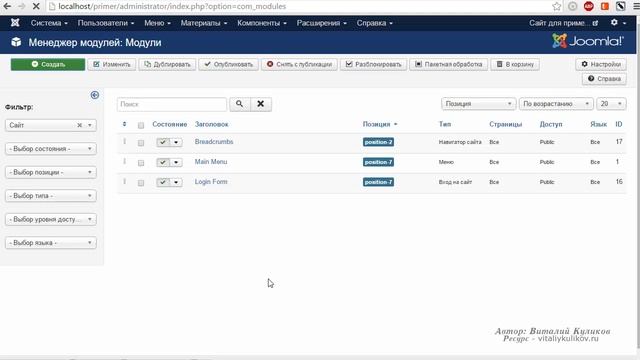
Task: Open the Позиция sort field dropdown
Action: tap(478, 104)
